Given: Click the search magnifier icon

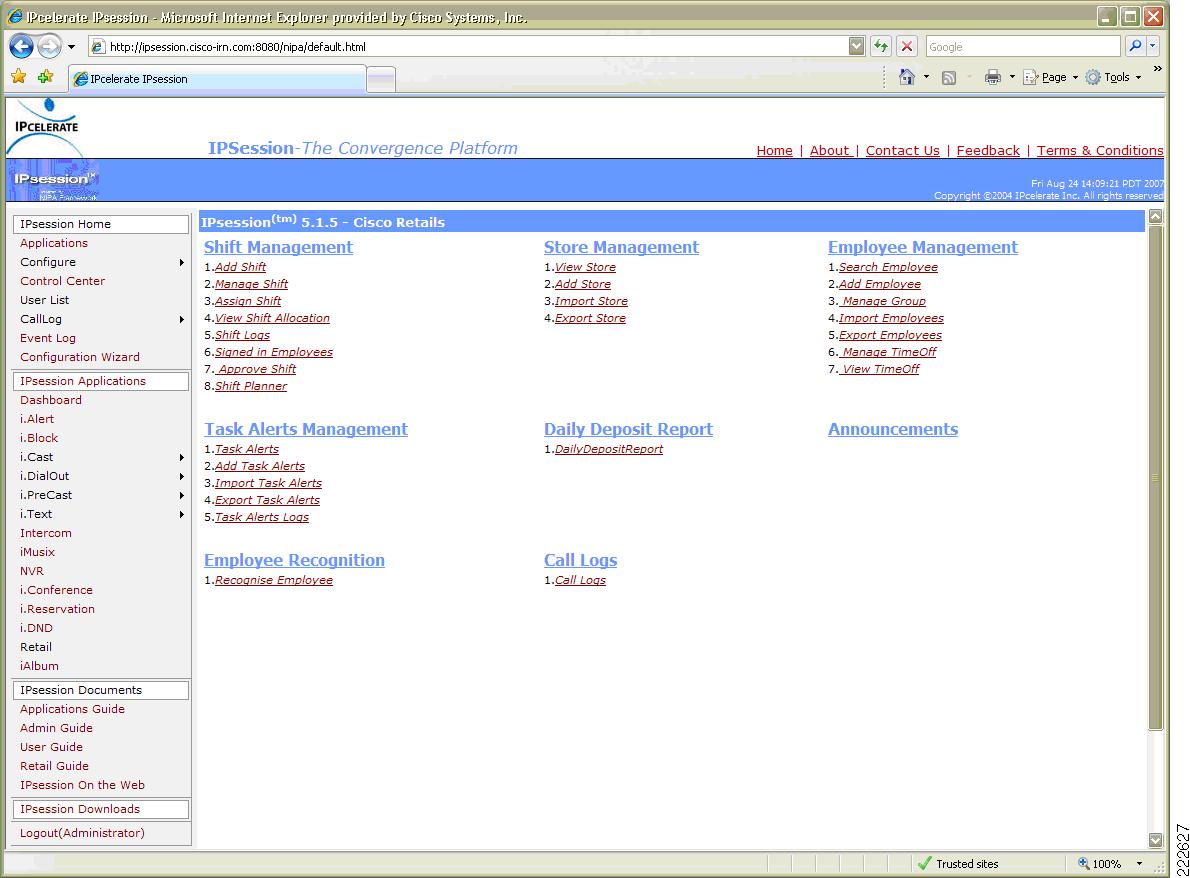Looking at the screenshot, I should [1135, 46].
